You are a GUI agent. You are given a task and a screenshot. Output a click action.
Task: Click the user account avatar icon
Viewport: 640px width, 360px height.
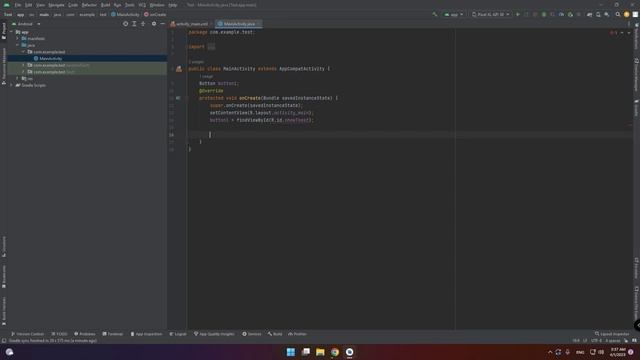[627, 14]
